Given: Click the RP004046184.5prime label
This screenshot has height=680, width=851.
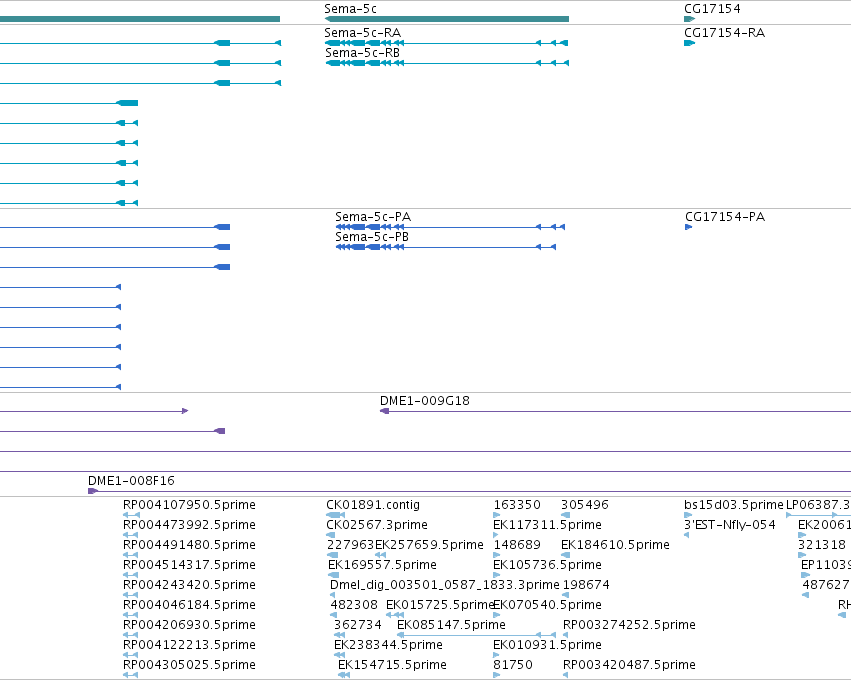Looking at the screenshot, I should point(189,605).
